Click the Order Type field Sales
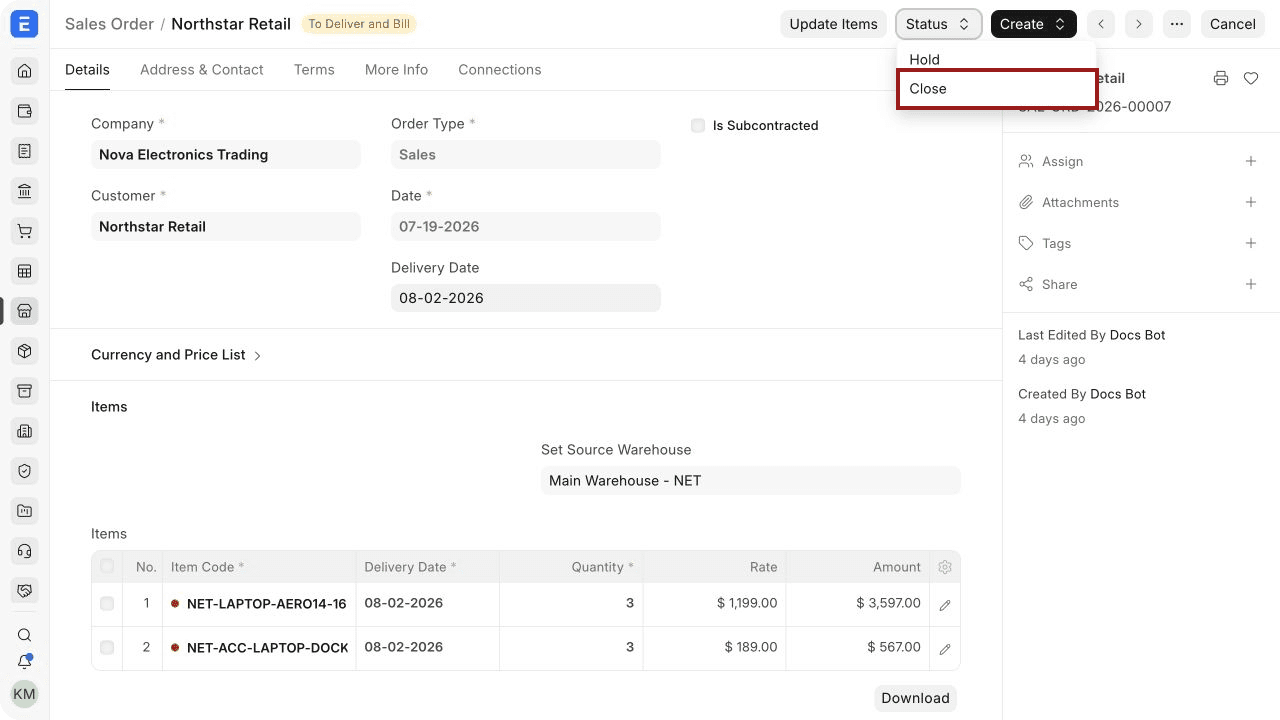The width and height of the screenshot is (1280, 720). pyautogui.click(x=526, y=155)
